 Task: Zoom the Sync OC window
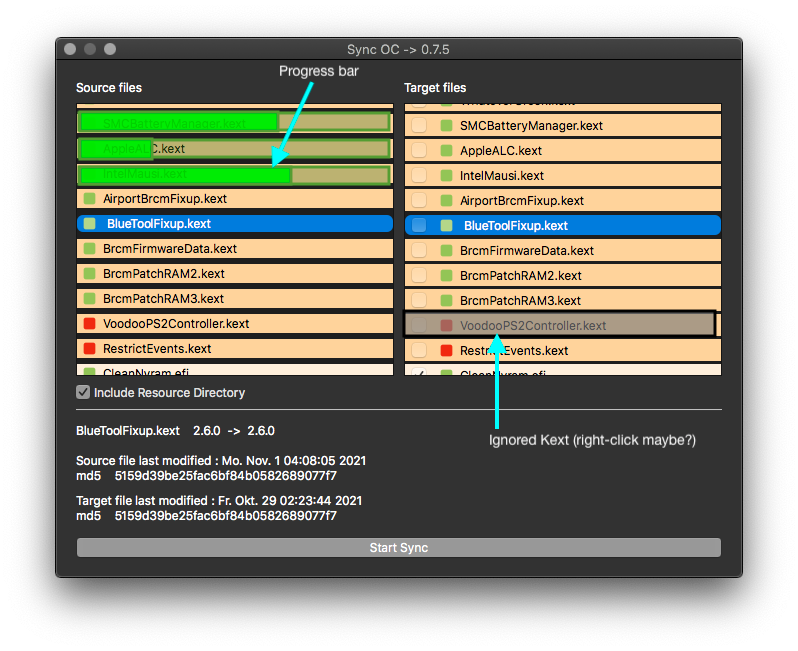click(110, 49)
